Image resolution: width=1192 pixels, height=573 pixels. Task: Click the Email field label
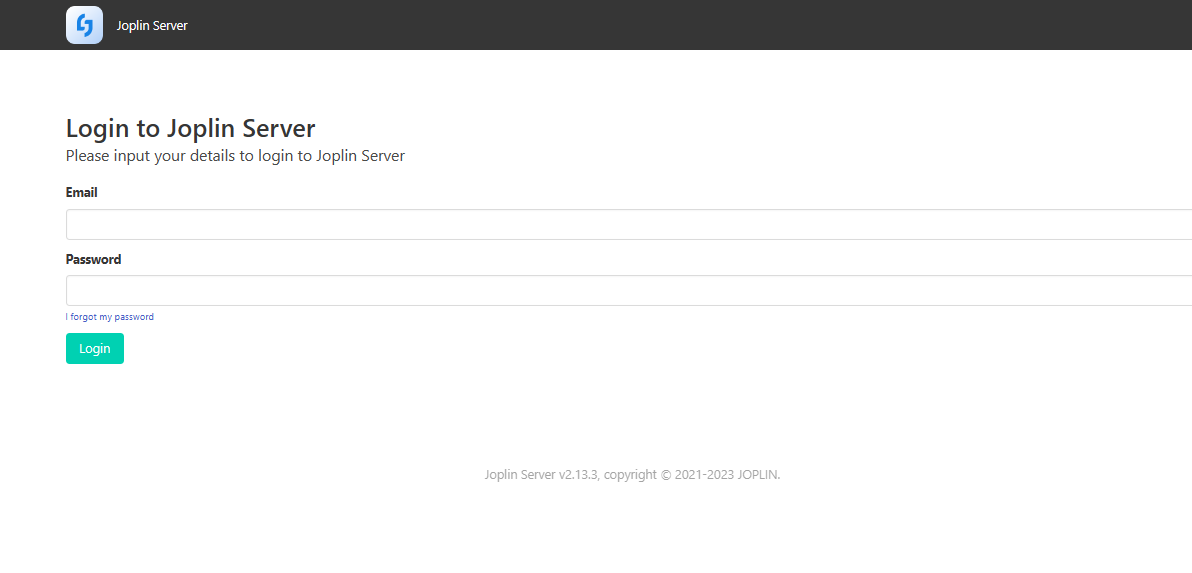pos(82,193)
